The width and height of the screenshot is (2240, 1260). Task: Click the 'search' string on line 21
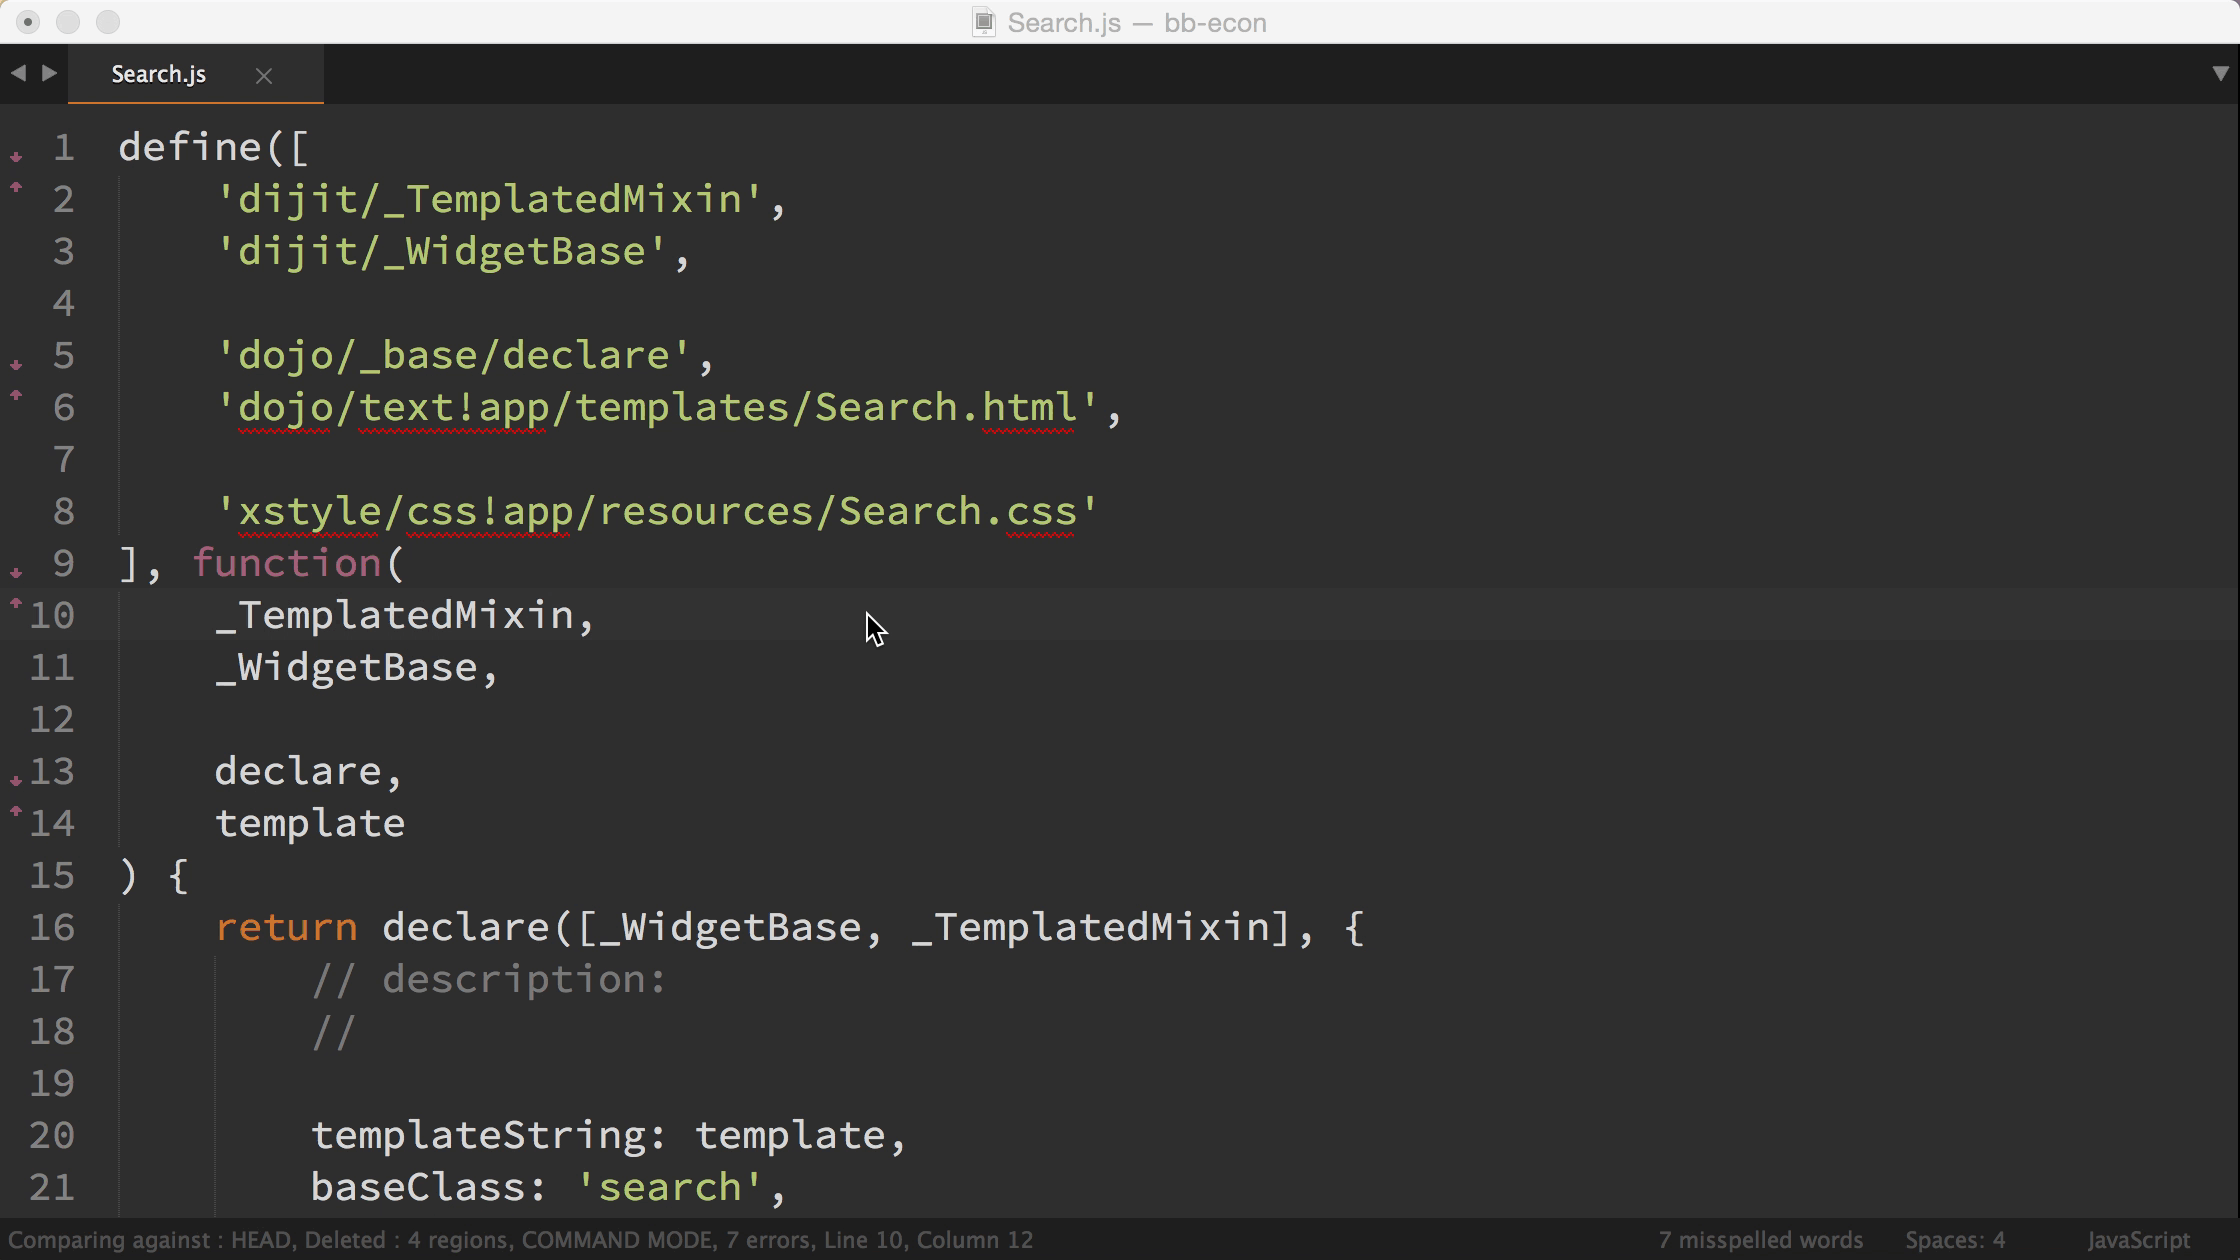click(x=669, y=1187)
